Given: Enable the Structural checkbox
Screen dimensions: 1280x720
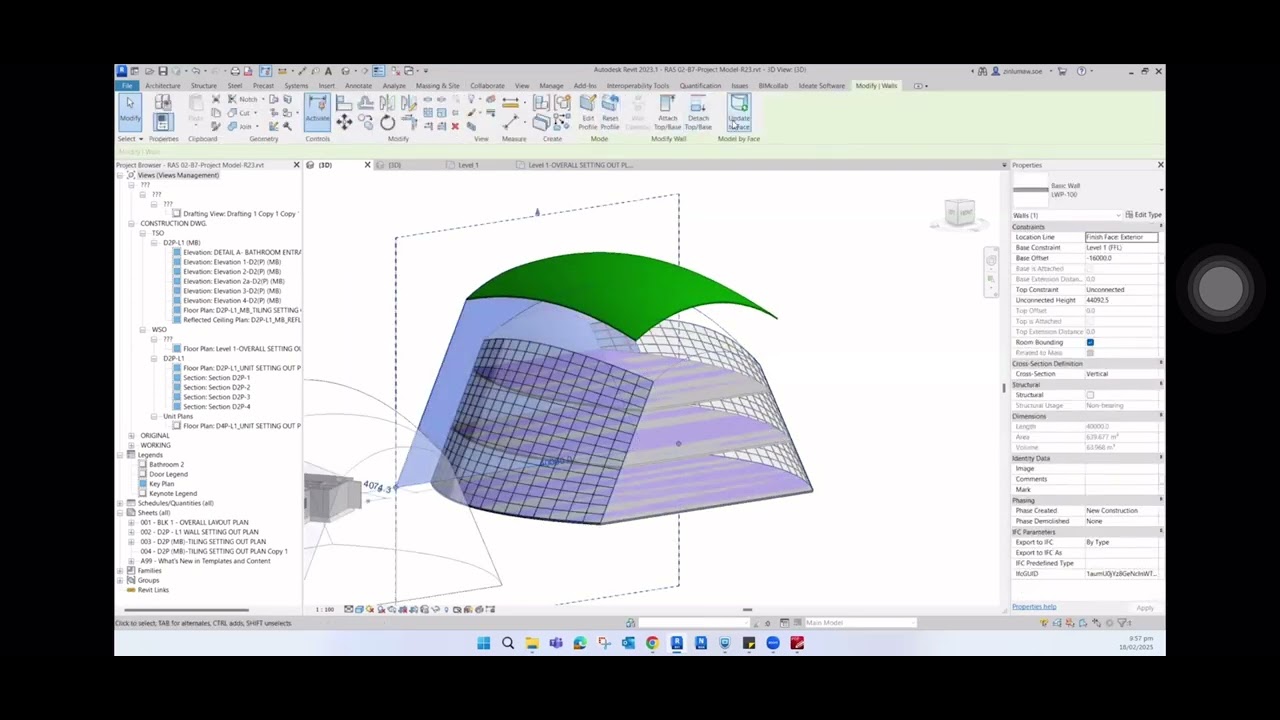Looking at the screenshot, I should tap(1090, 395).
